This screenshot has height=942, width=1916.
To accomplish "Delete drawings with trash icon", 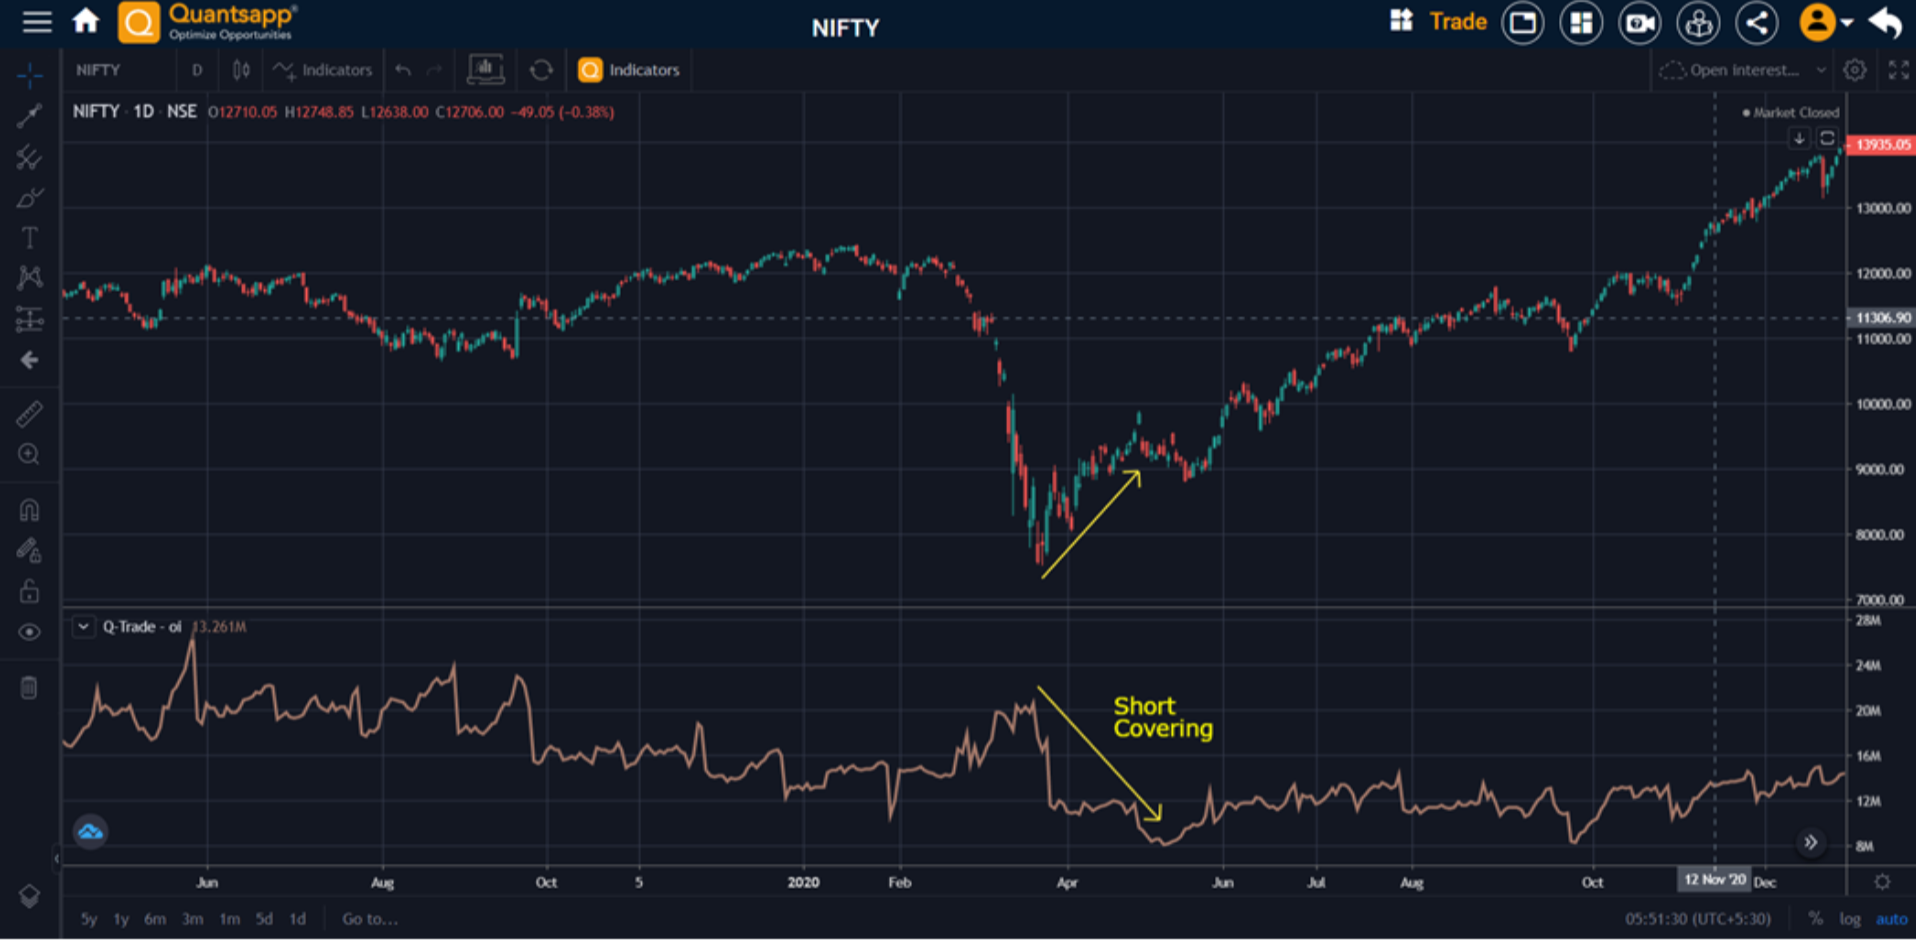I will (x=29, y=688).
